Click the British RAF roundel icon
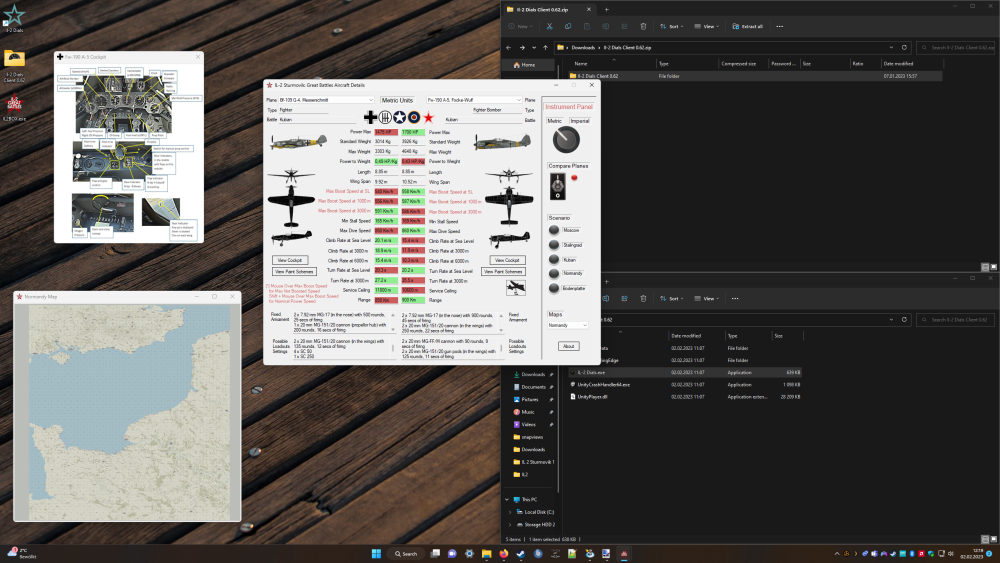This screenshot has width=1000, height=563. pyautogui.click(x=414, y=117)
